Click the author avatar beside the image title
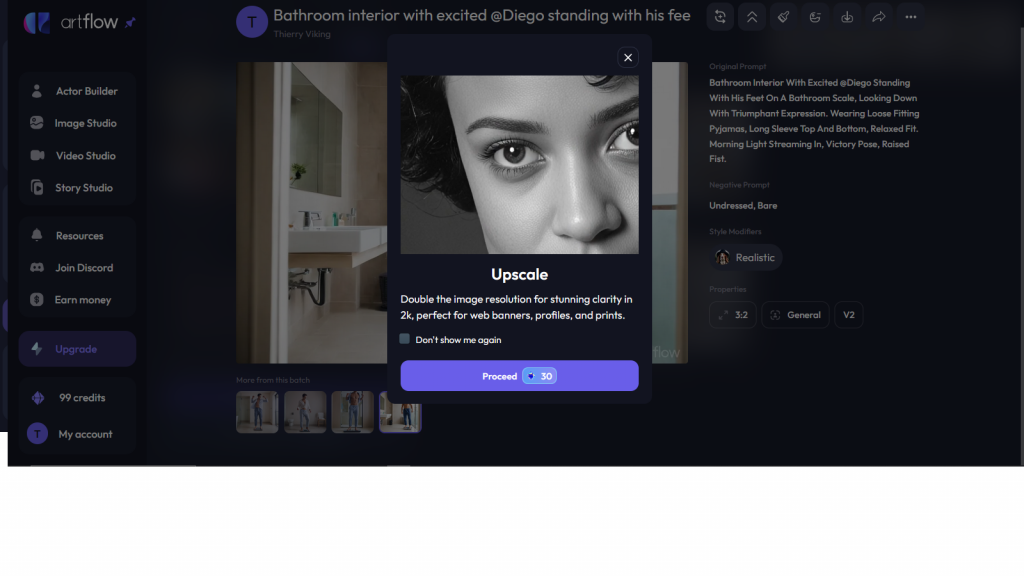Viewport: 1024px width, 576px height. 251,22
